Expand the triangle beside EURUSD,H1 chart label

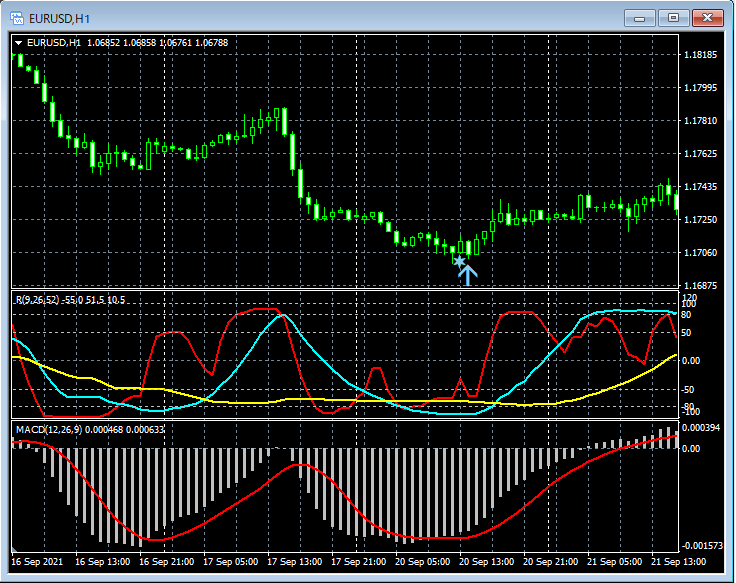18,43
